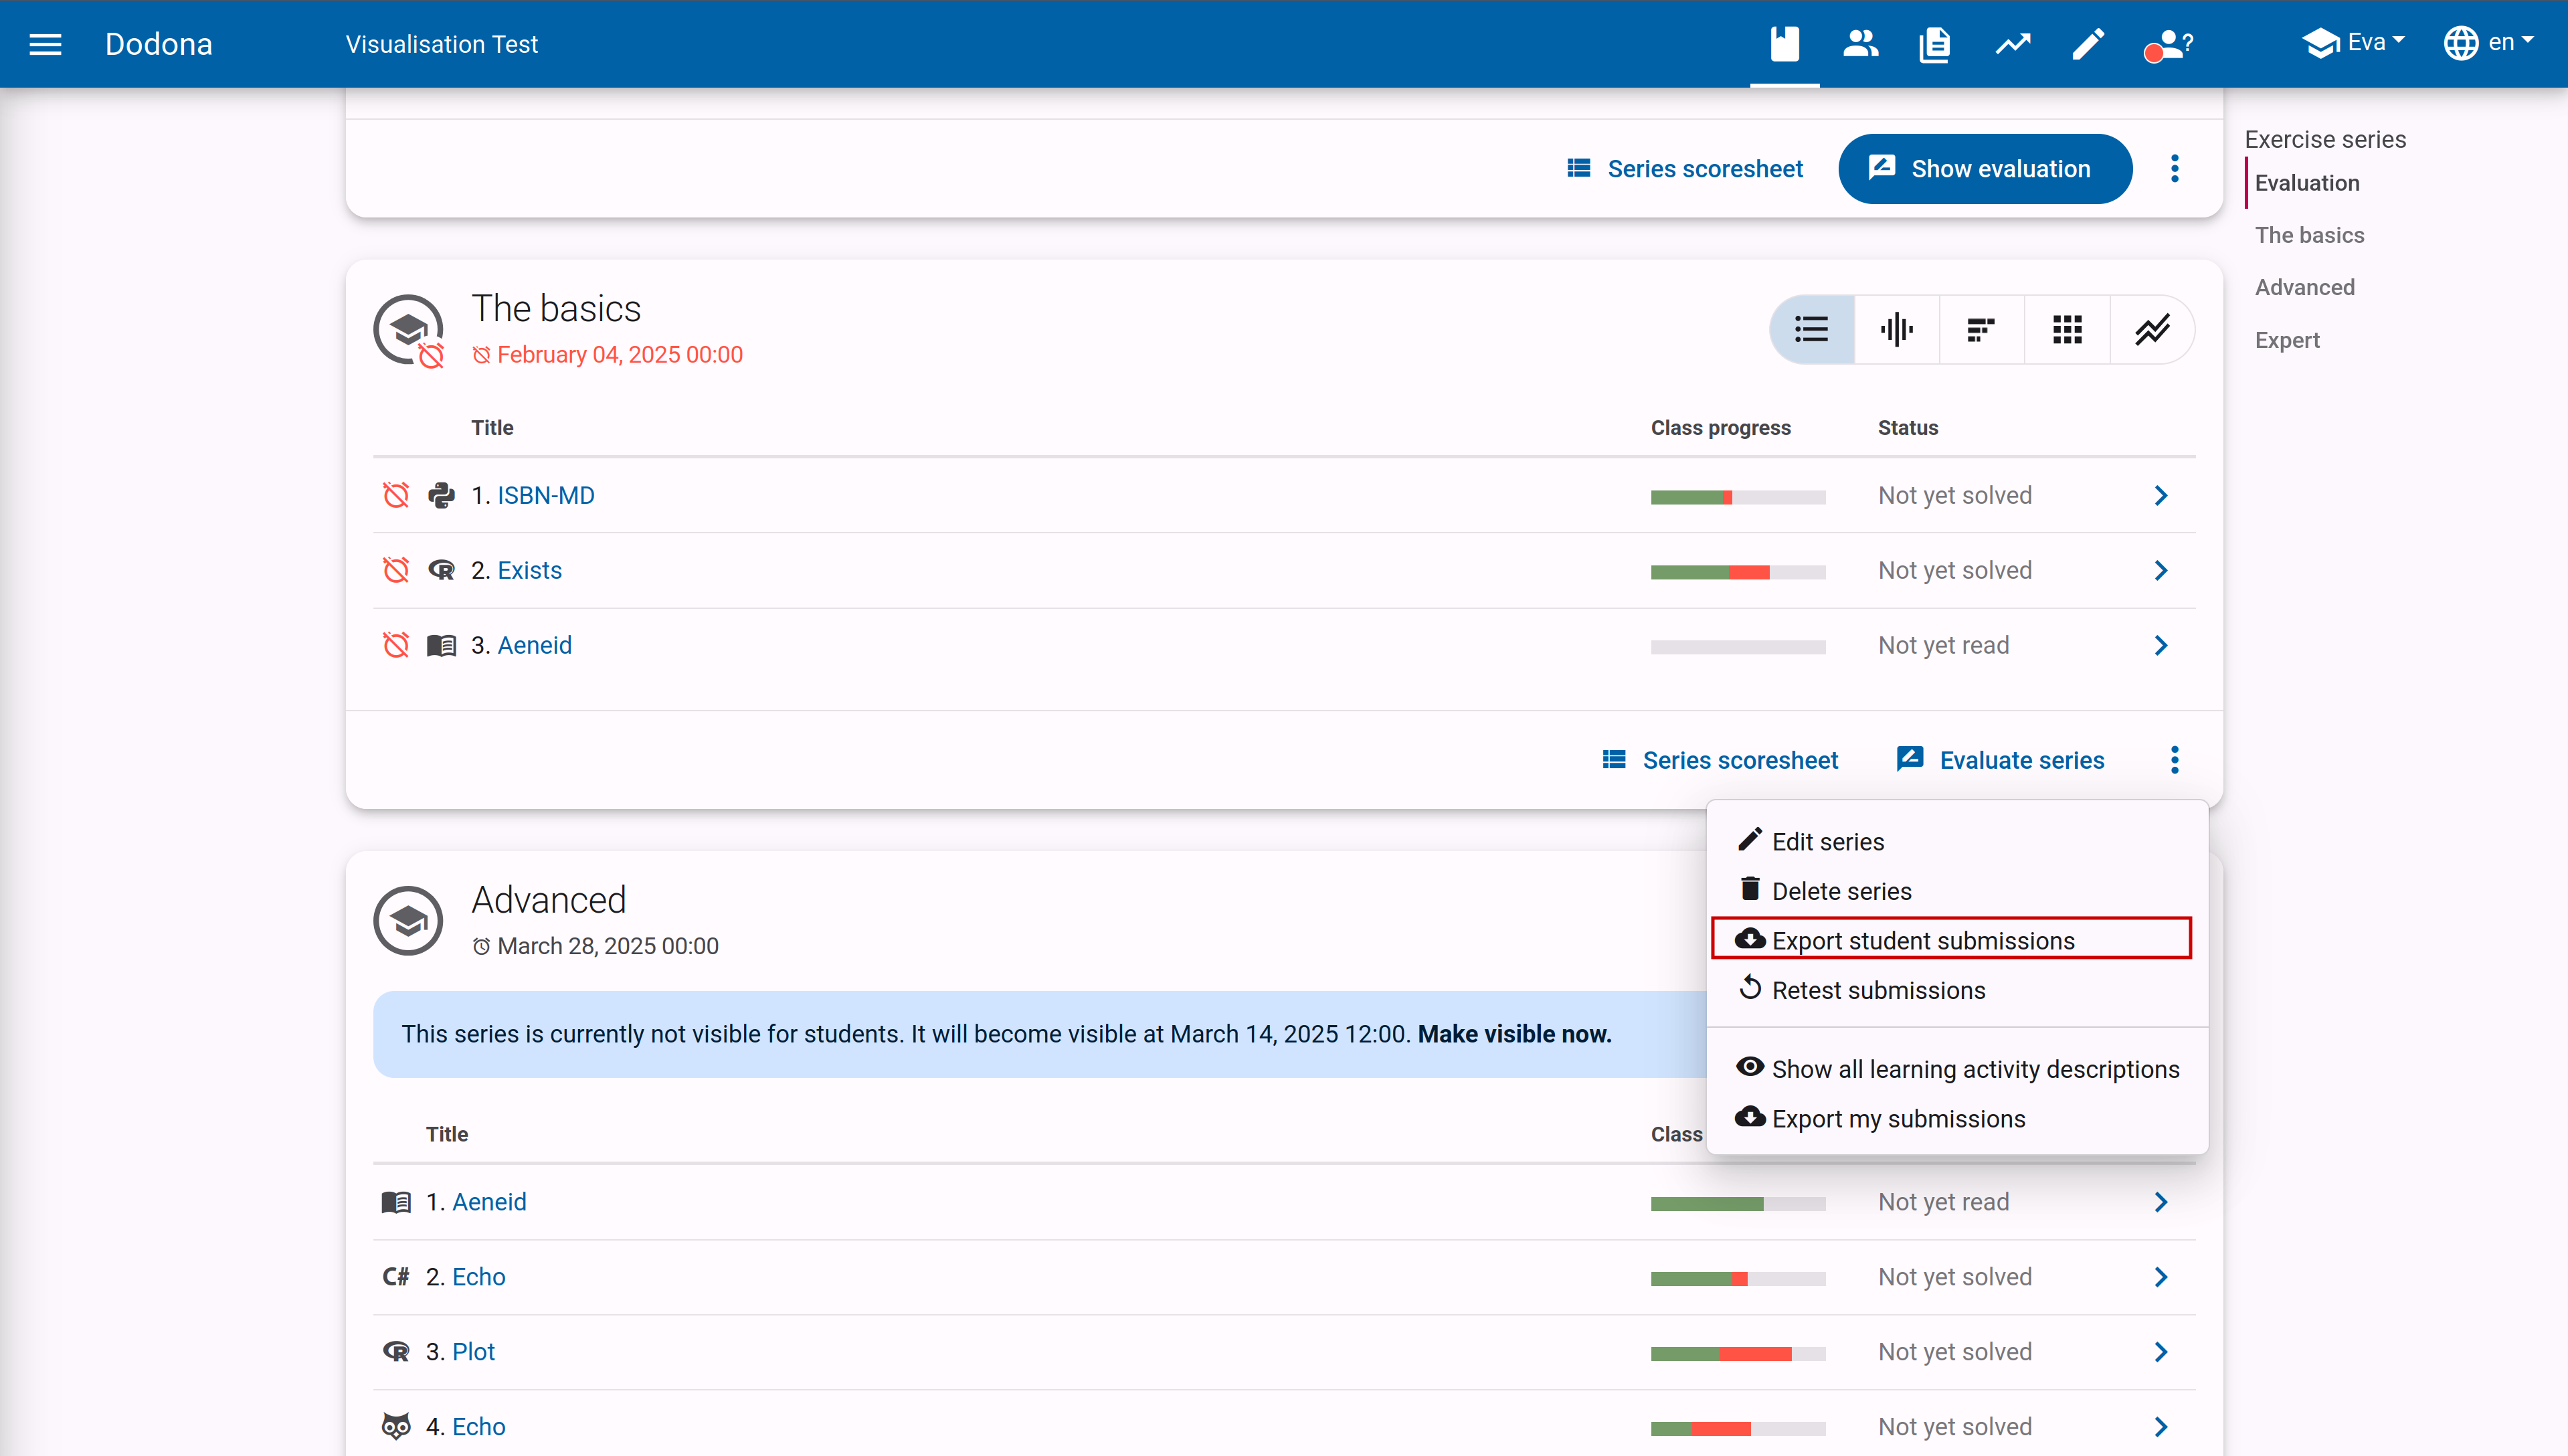Open Eva user dropdown menu
2568x1456 pixels.
pos(2354,43)
